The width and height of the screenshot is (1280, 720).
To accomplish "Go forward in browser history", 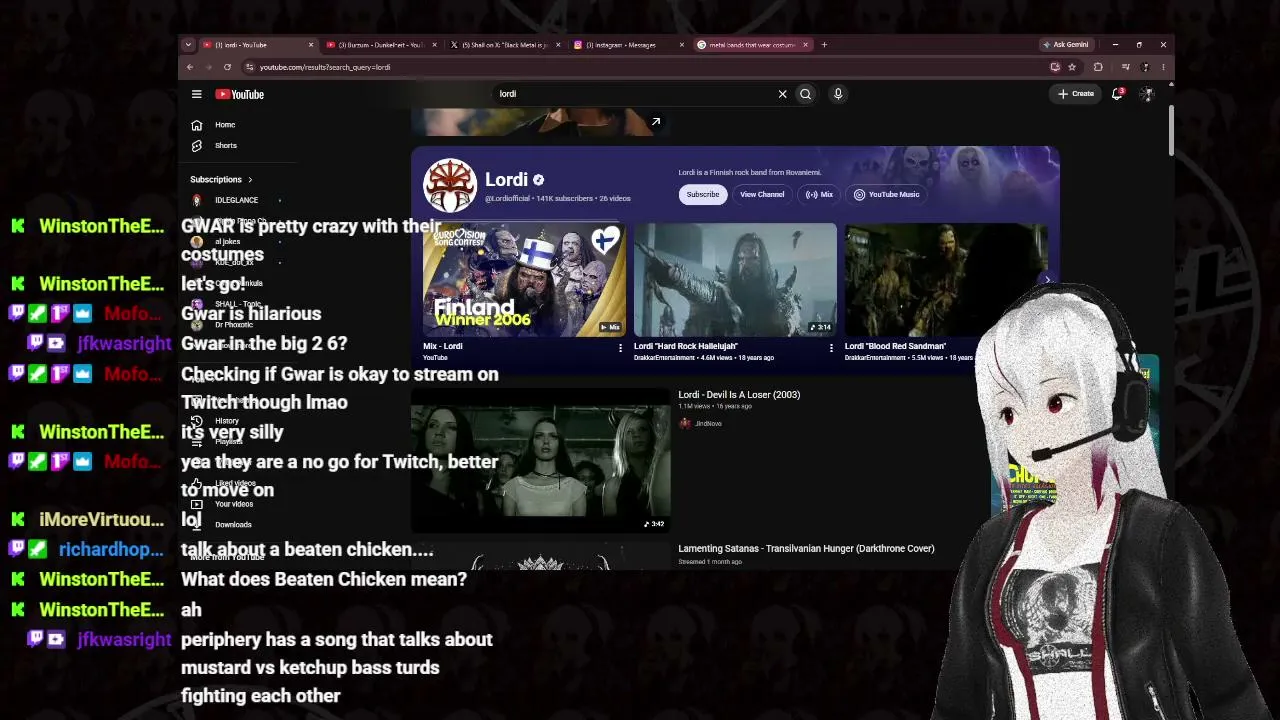I will [208, 67].
